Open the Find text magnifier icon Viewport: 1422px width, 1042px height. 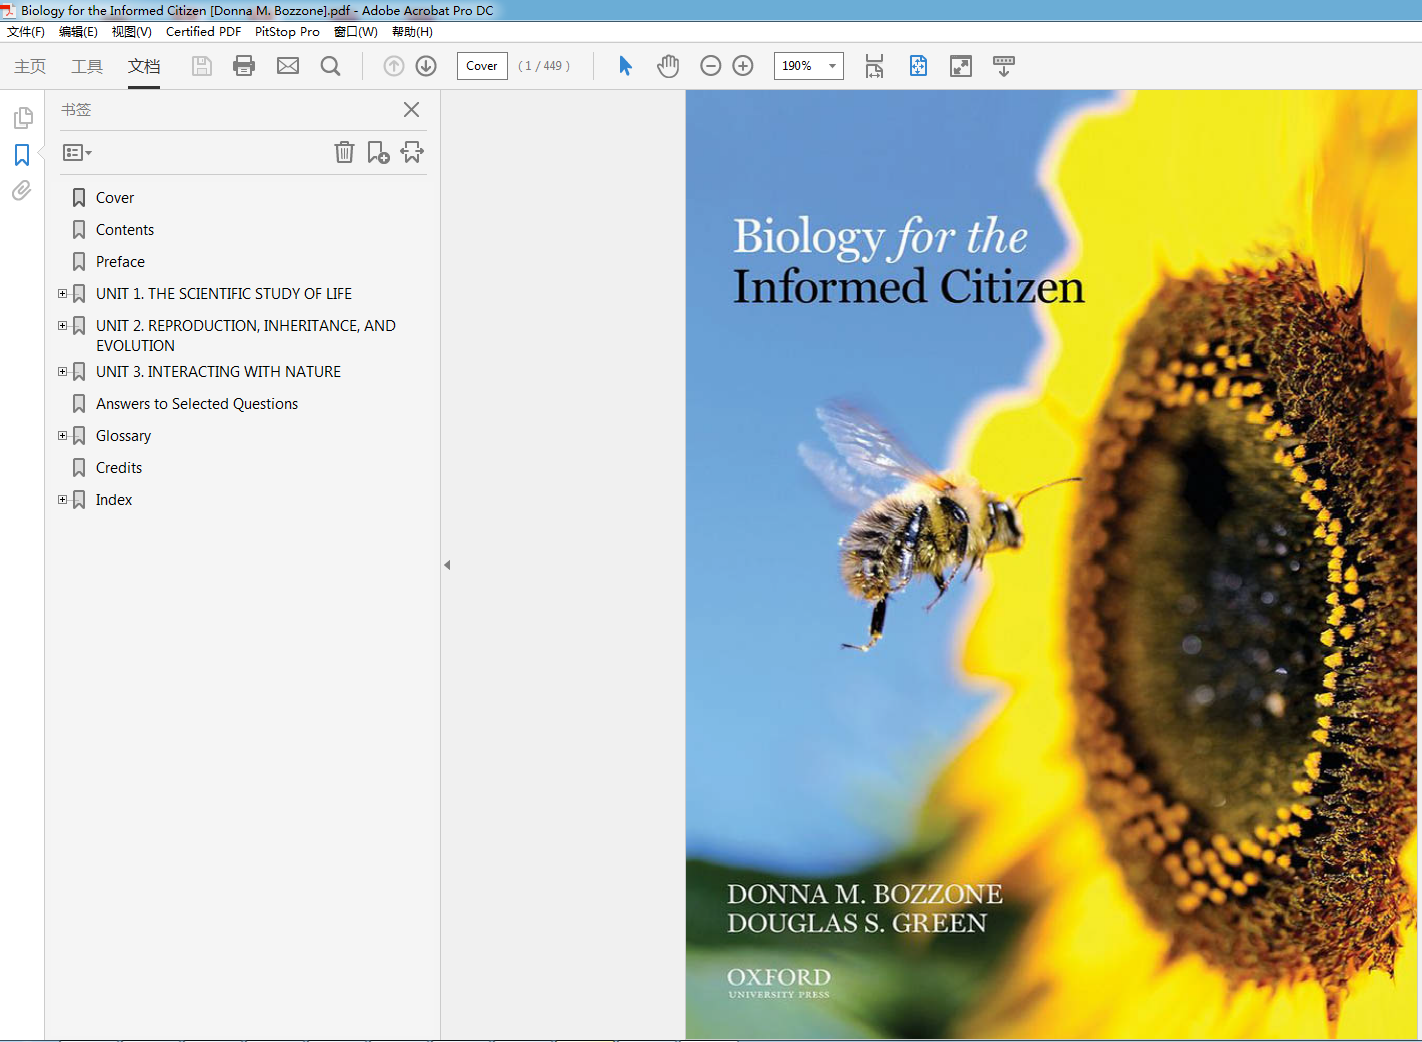pos(330,66)
